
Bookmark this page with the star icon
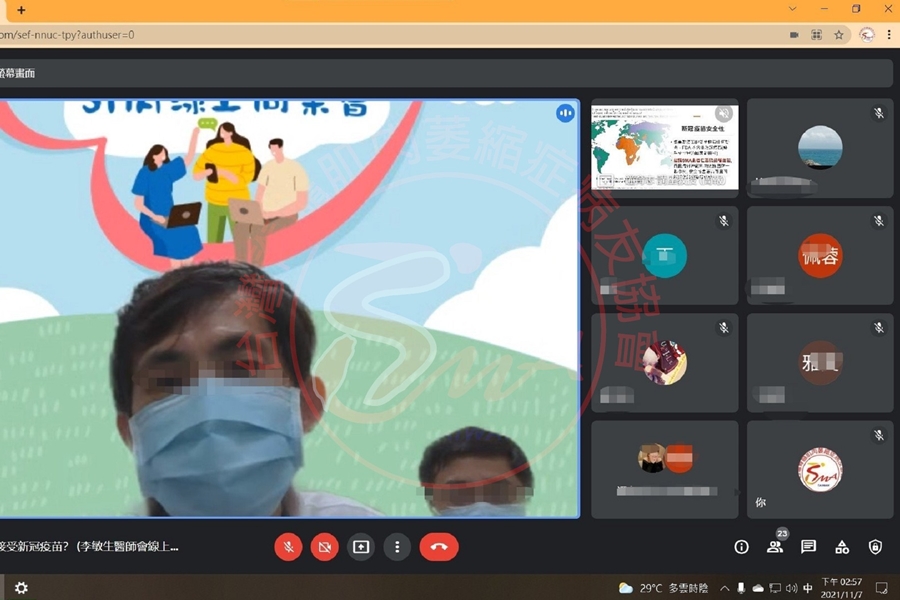pos(839,35)
